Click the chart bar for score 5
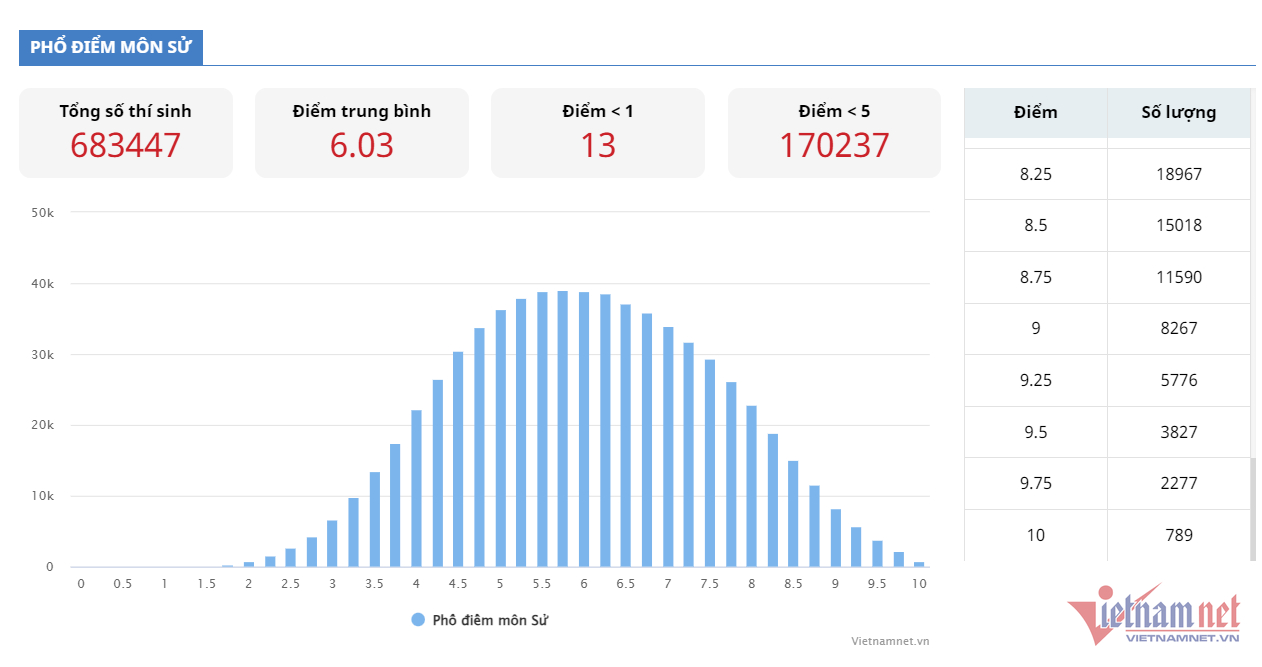 [500, 440]
